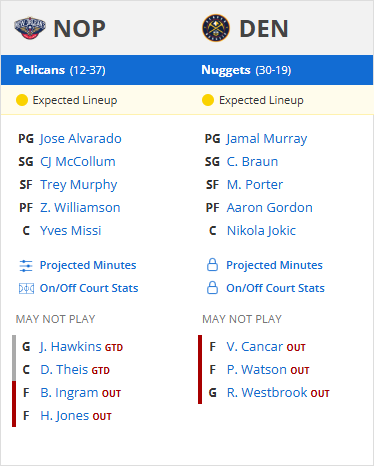Click the Nuggets (30-19) team header
374x466 pixels.
pos(246,70)
